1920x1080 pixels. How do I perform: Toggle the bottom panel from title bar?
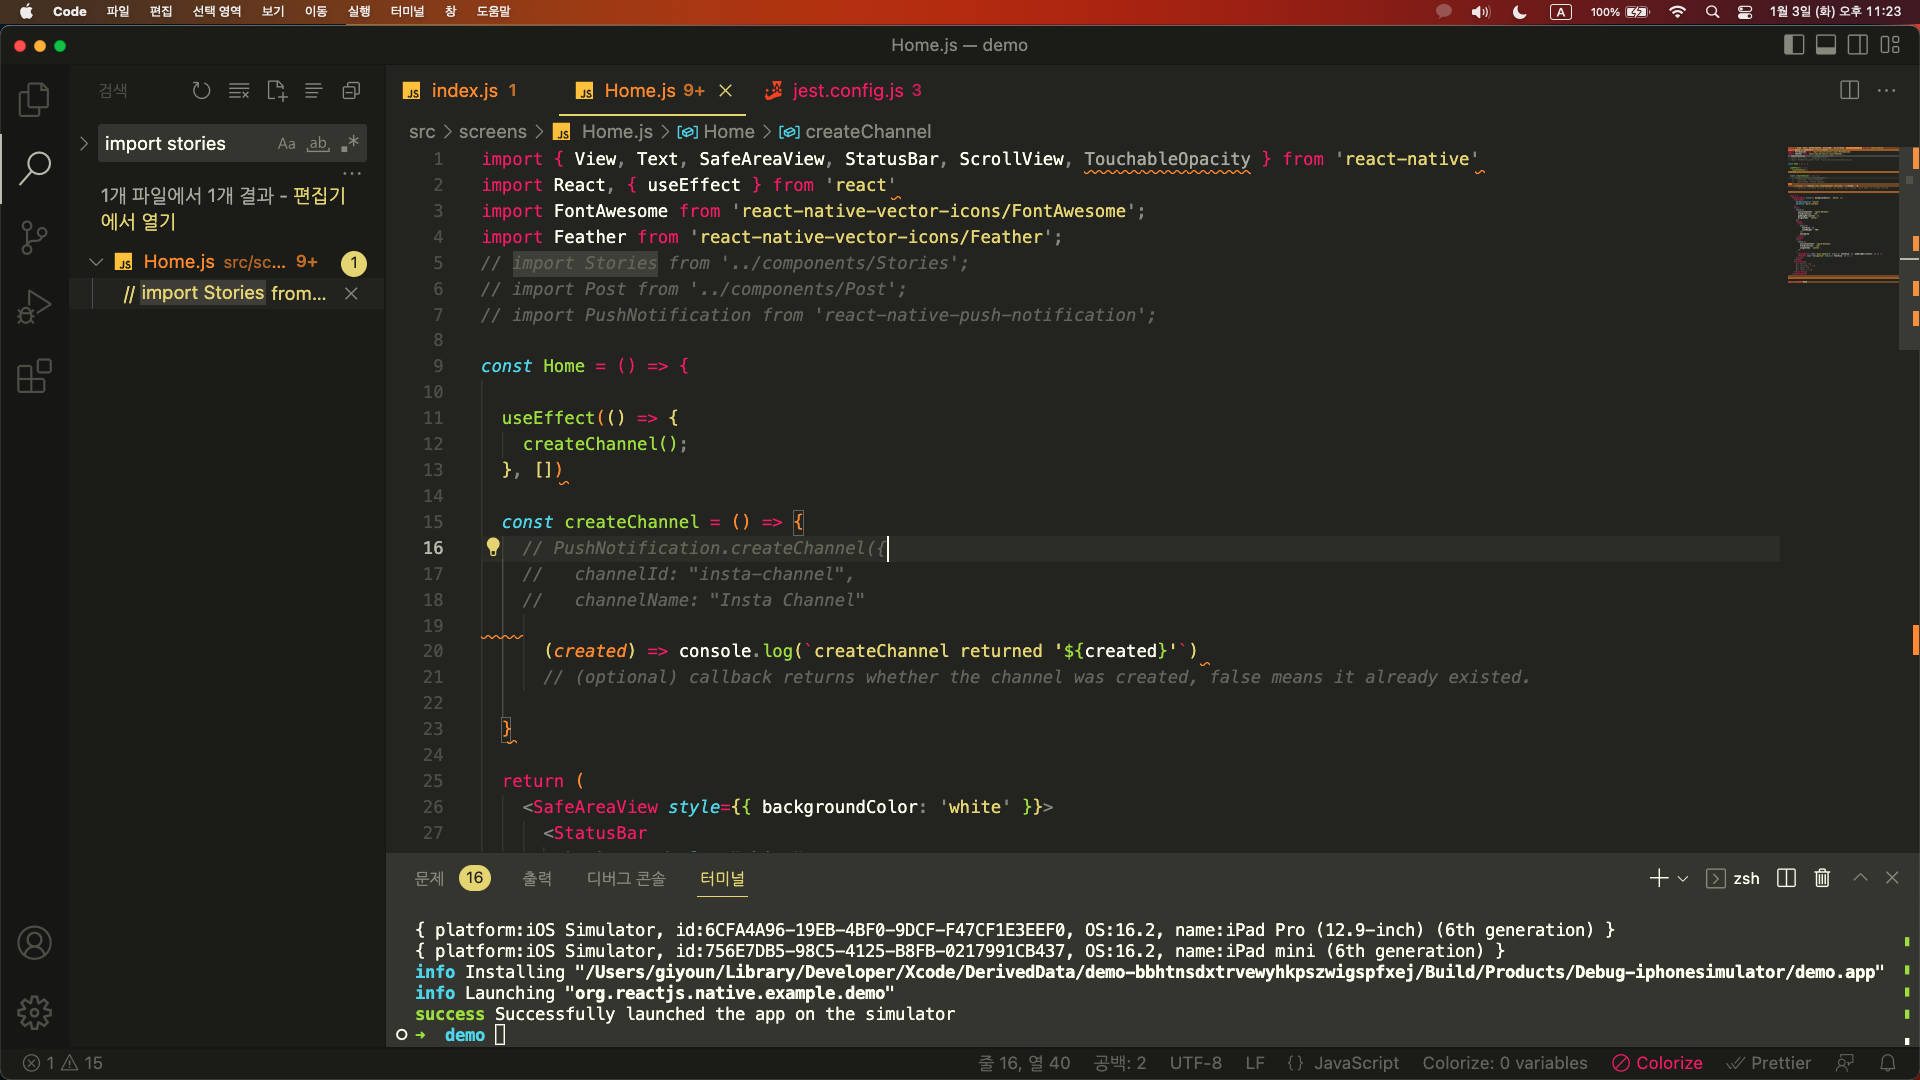coord(1826,45)
